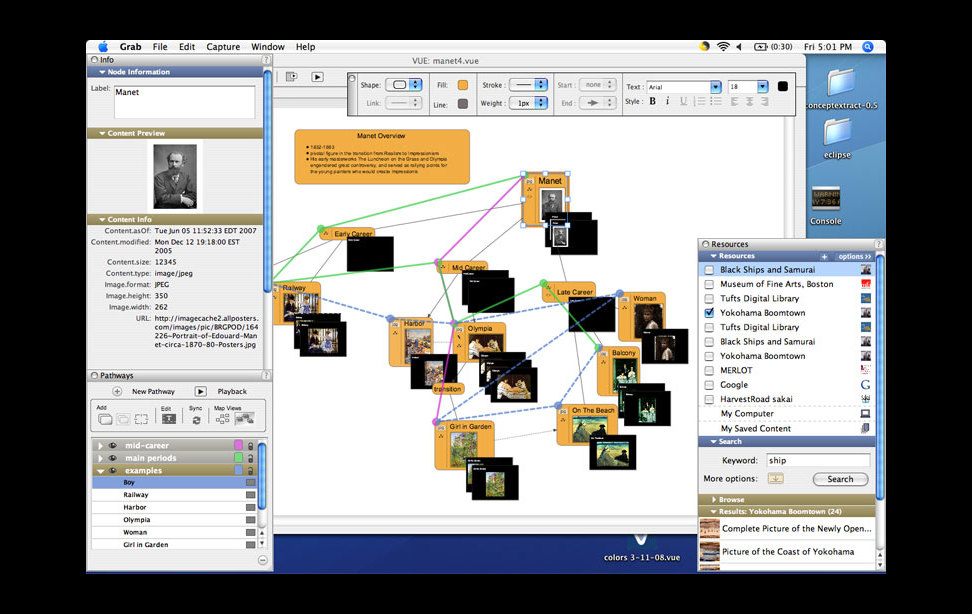The width and height of the screenshot is (972, 614).
Task: Click the gray Line color swatch
Action: (x=462, y=104)
